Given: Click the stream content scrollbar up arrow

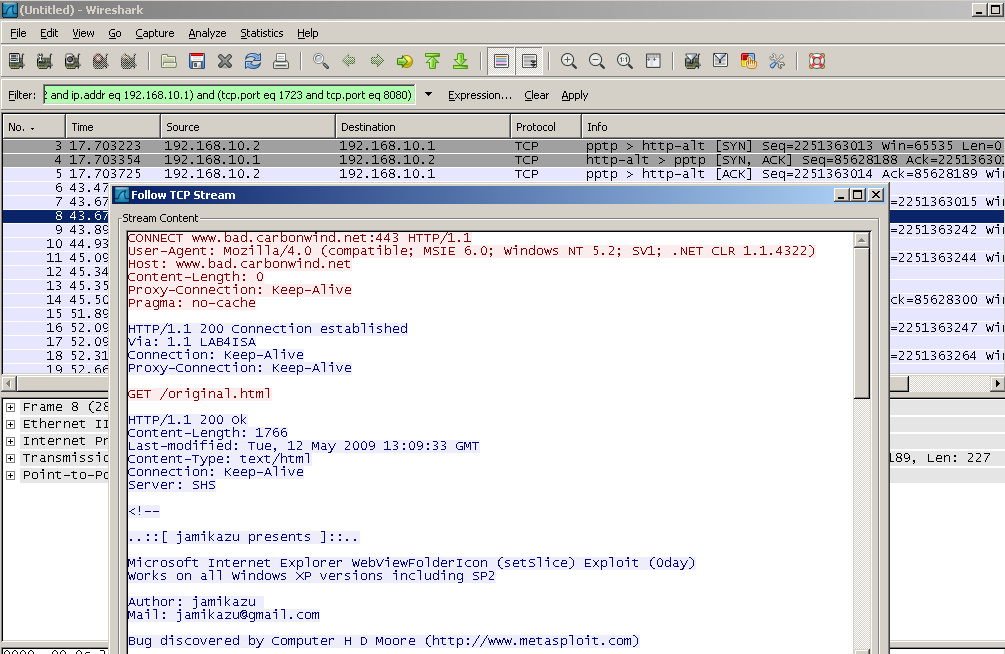Looking at the screenshot, I should tap(861, 240).
